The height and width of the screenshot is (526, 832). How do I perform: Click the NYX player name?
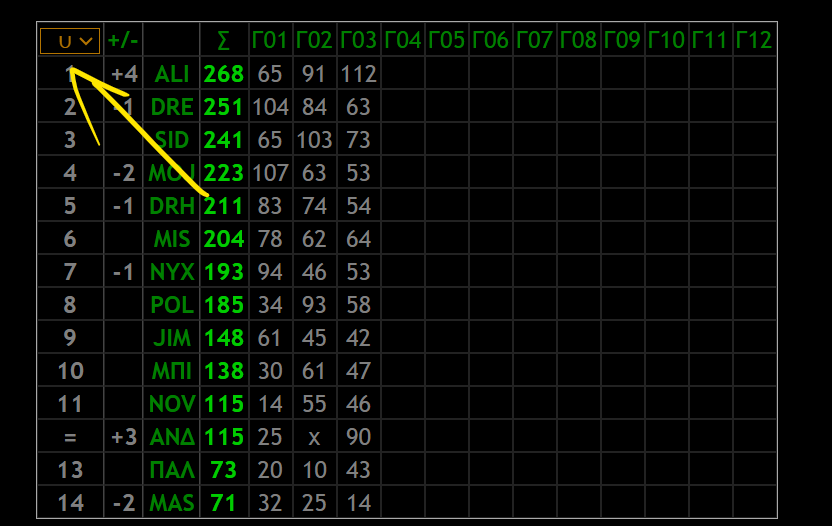click(172, 272)
